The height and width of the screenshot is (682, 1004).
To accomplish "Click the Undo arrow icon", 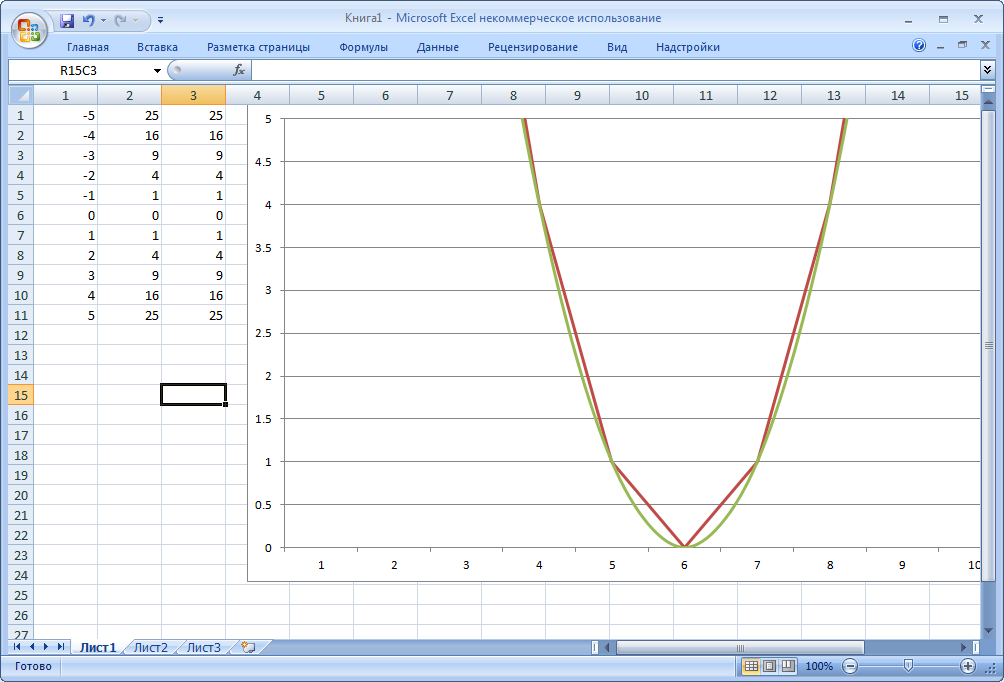I will coord(89,19).
